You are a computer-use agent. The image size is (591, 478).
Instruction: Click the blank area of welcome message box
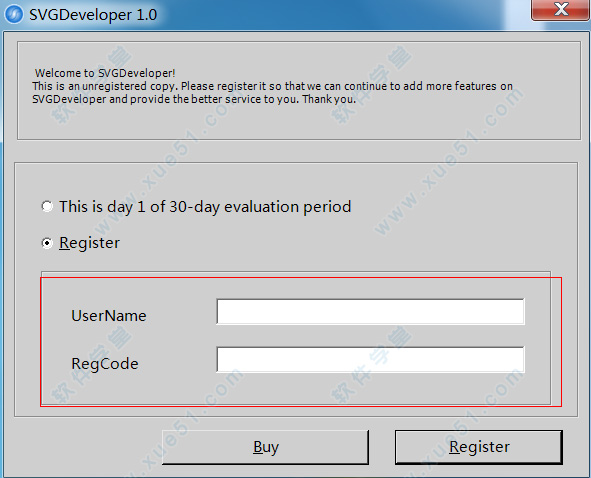click(299, 123)
